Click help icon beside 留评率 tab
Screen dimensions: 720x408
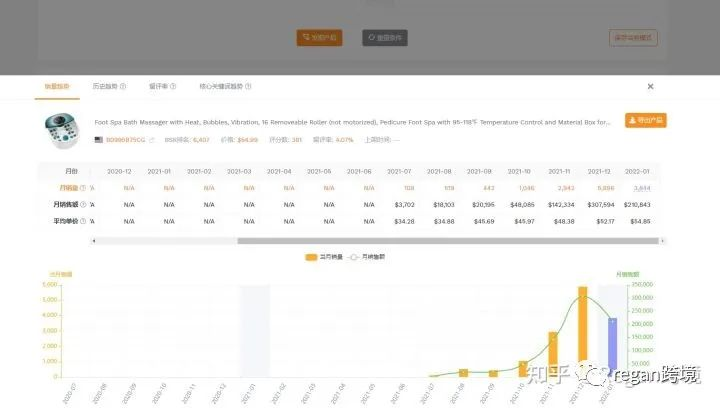pos(173,86)
